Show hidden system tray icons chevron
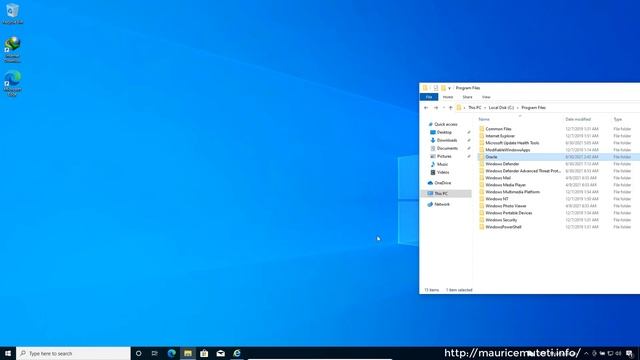This screenshot has height=360, width=640. click(586, 353)
